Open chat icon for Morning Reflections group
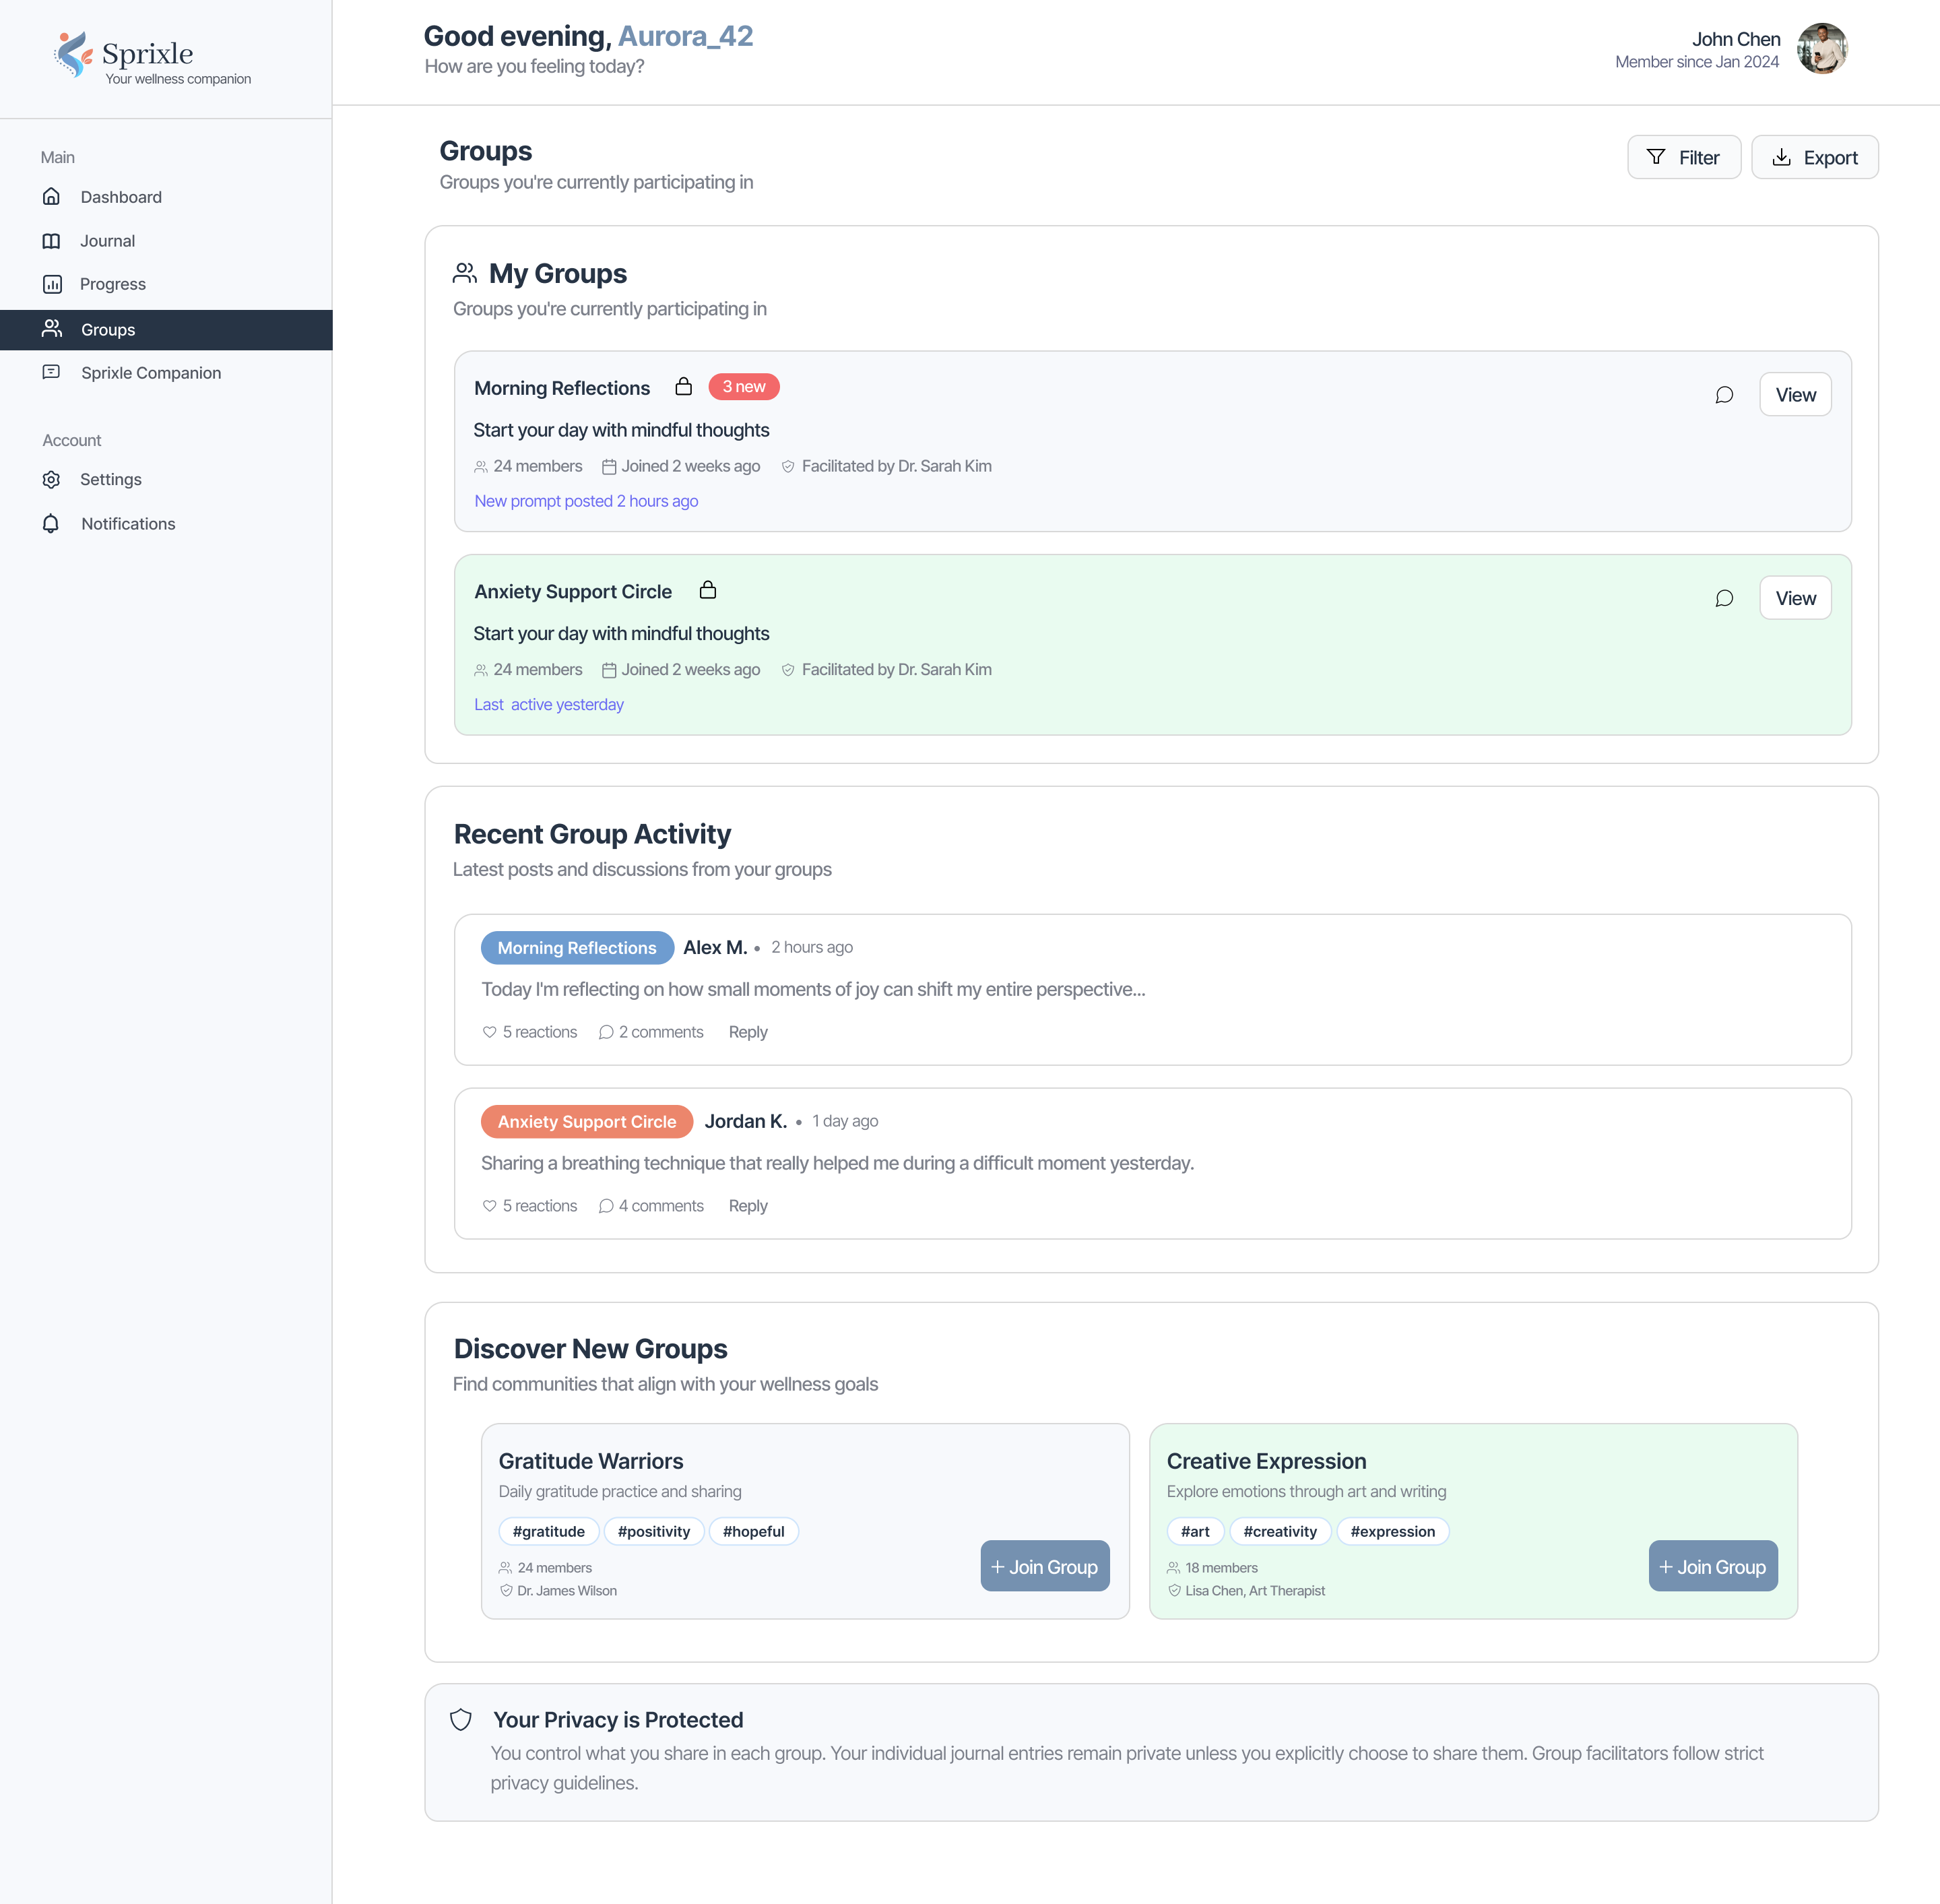Screen dimensions: 1940x1904 coord(1724,395)
